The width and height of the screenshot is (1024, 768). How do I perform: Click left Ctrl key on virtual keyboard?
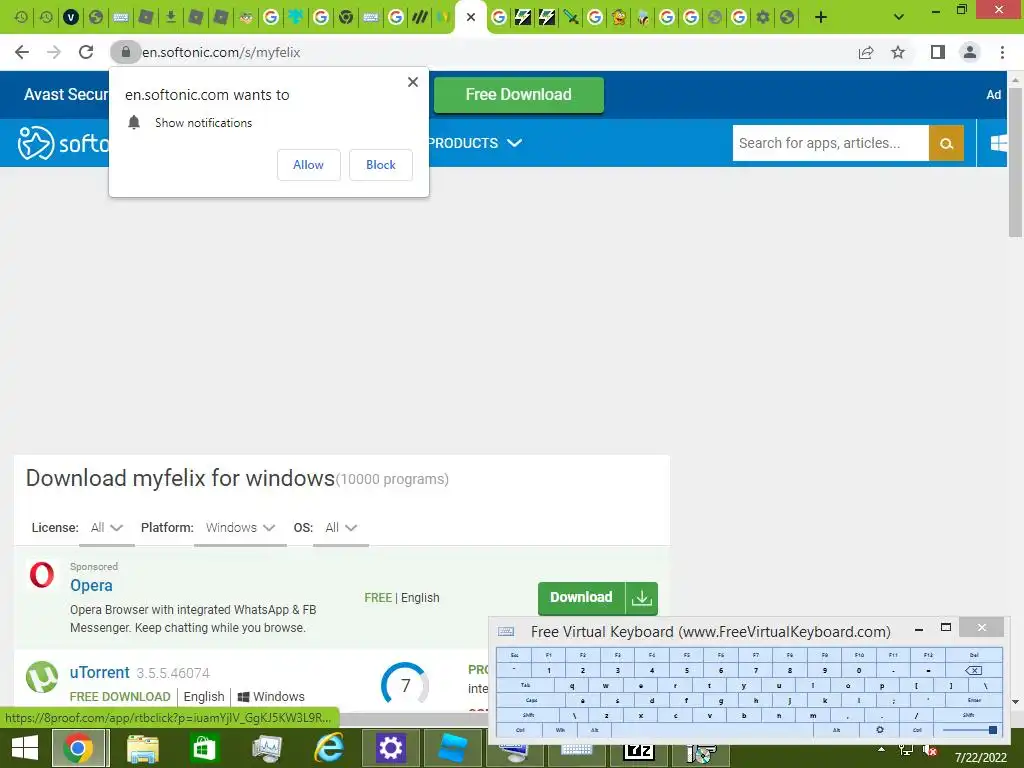click(x=520, y=729)
